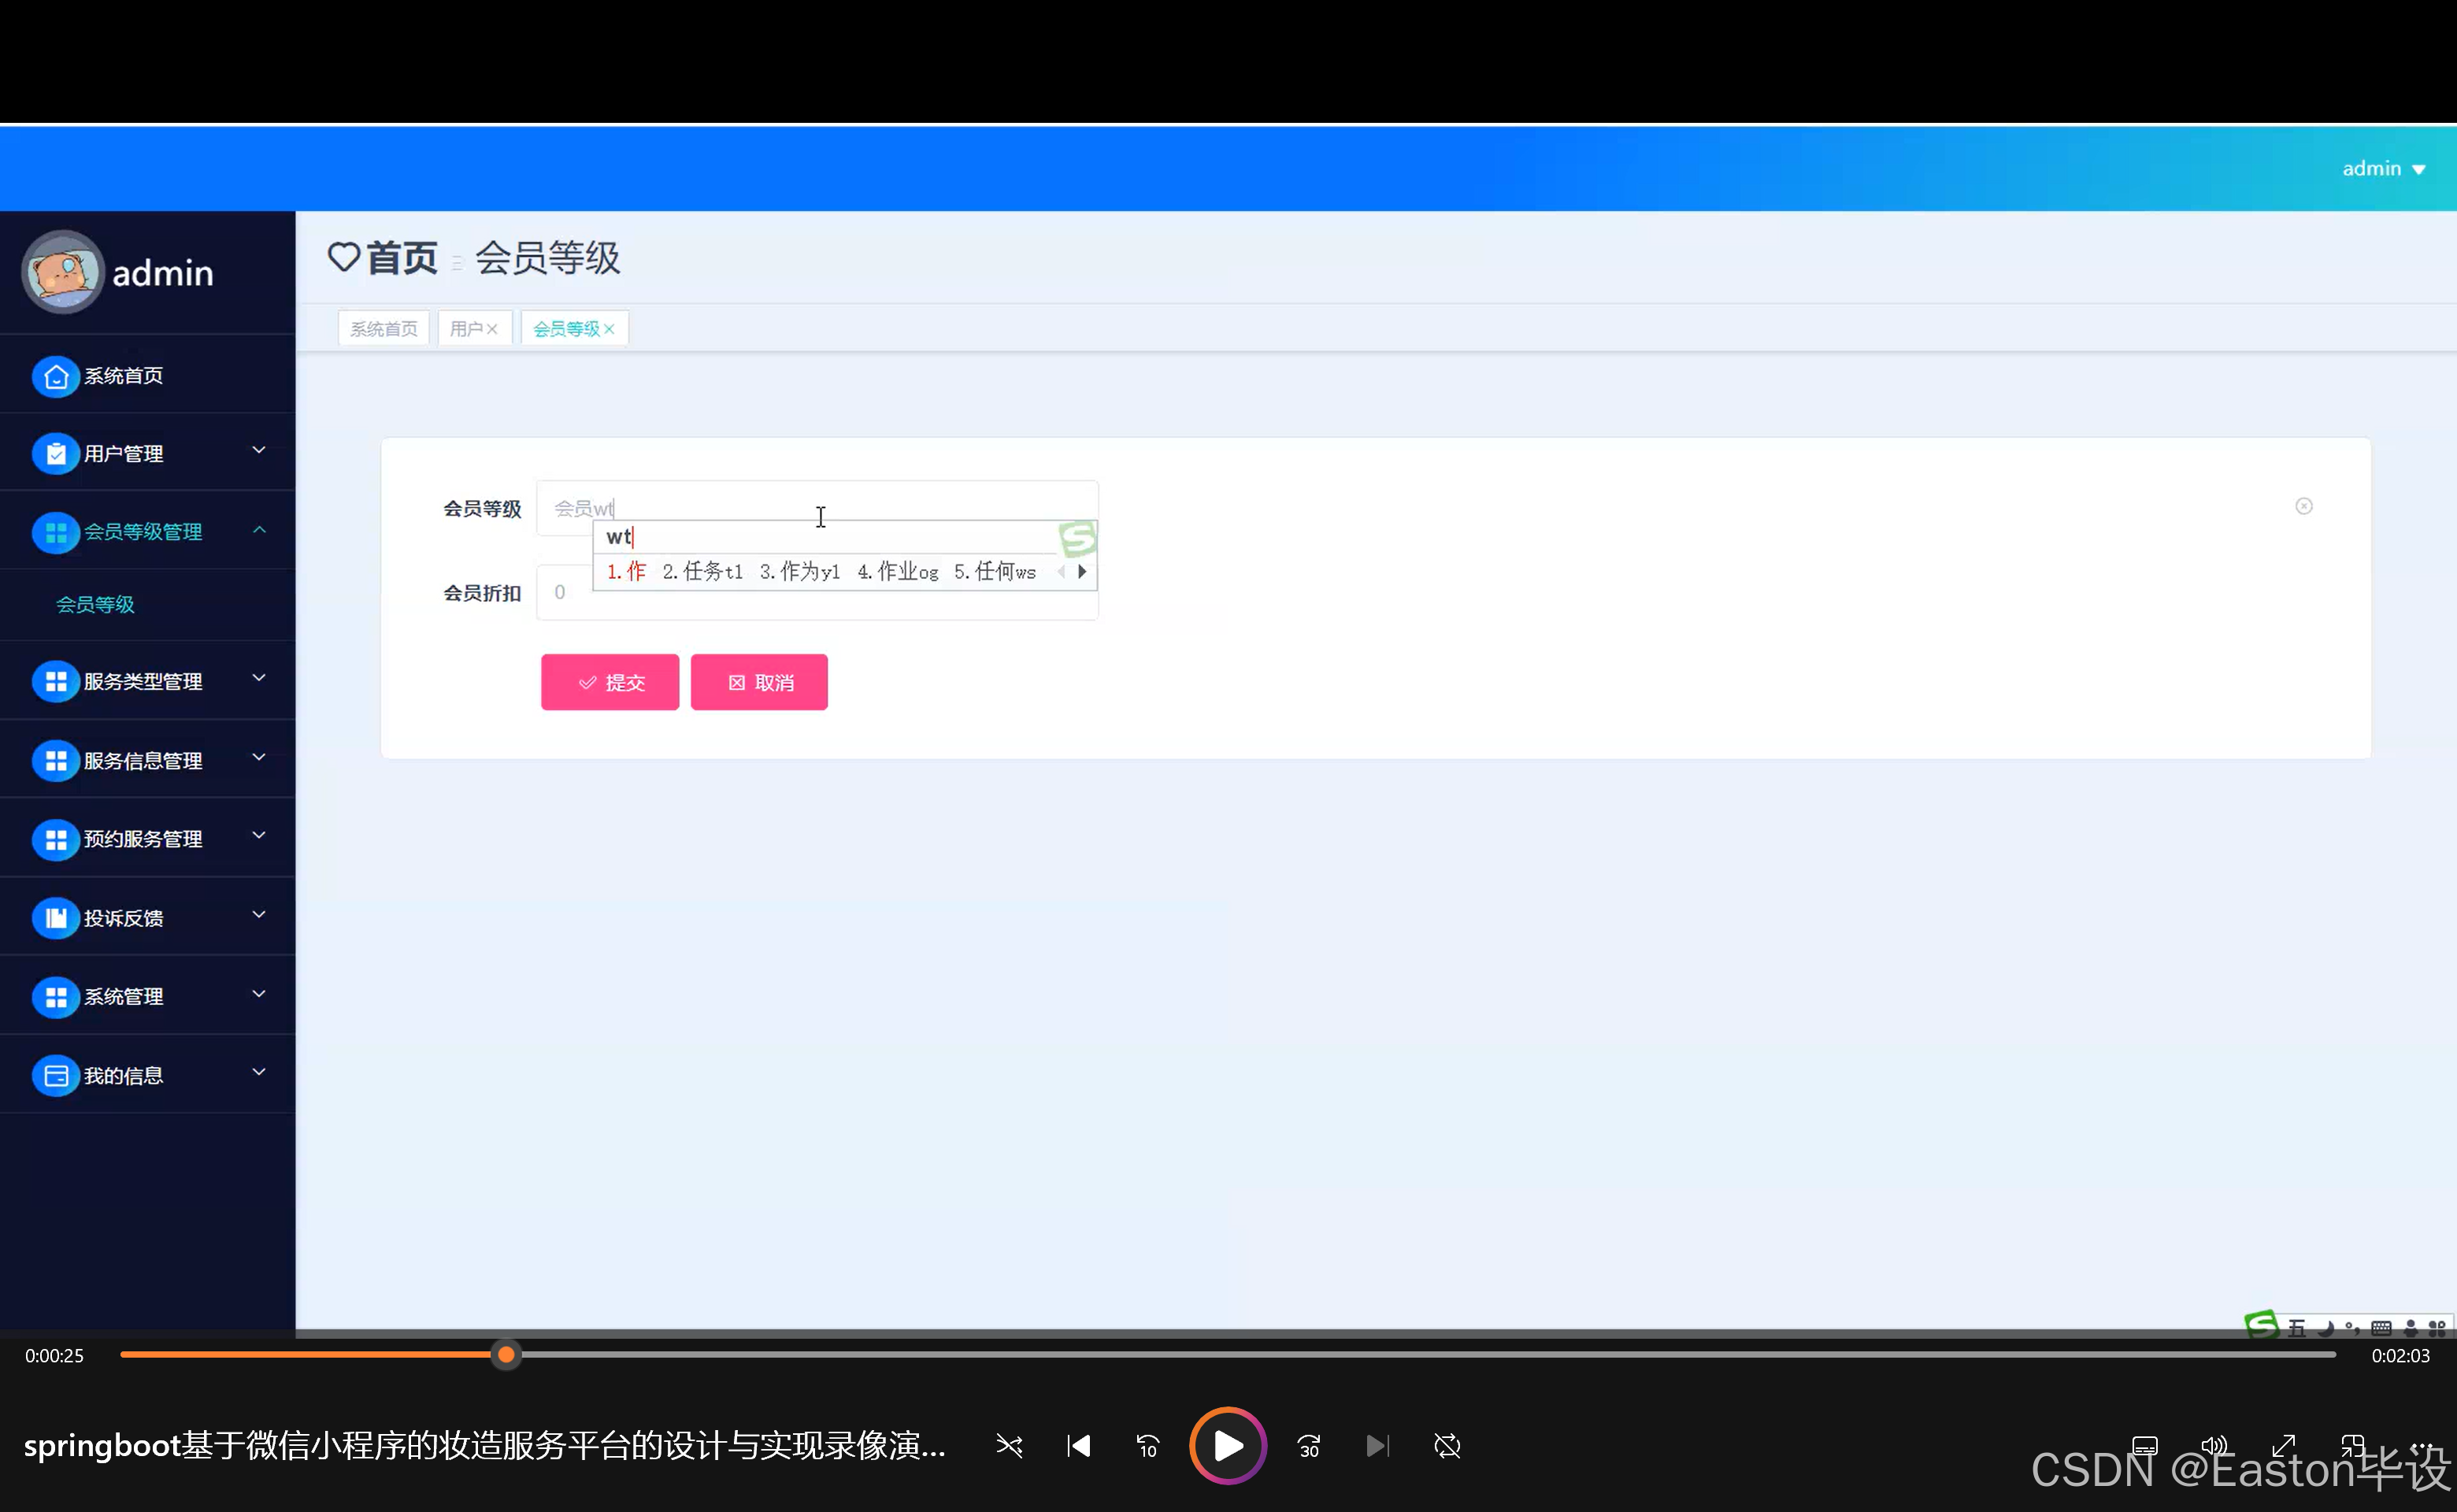
Task: Open fullscreen mode icon
Action: (x=2284, y=1446)
